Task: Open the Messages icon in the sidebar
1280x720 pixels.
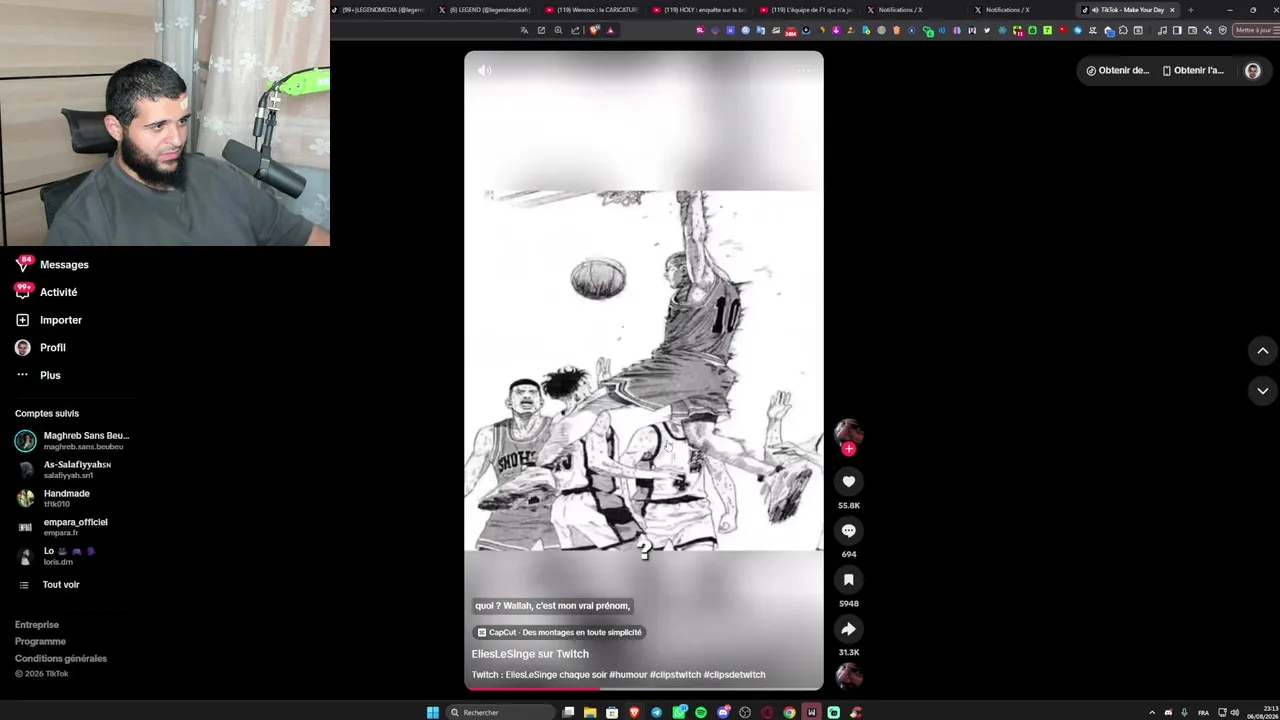Action: (x=23, y=265)
